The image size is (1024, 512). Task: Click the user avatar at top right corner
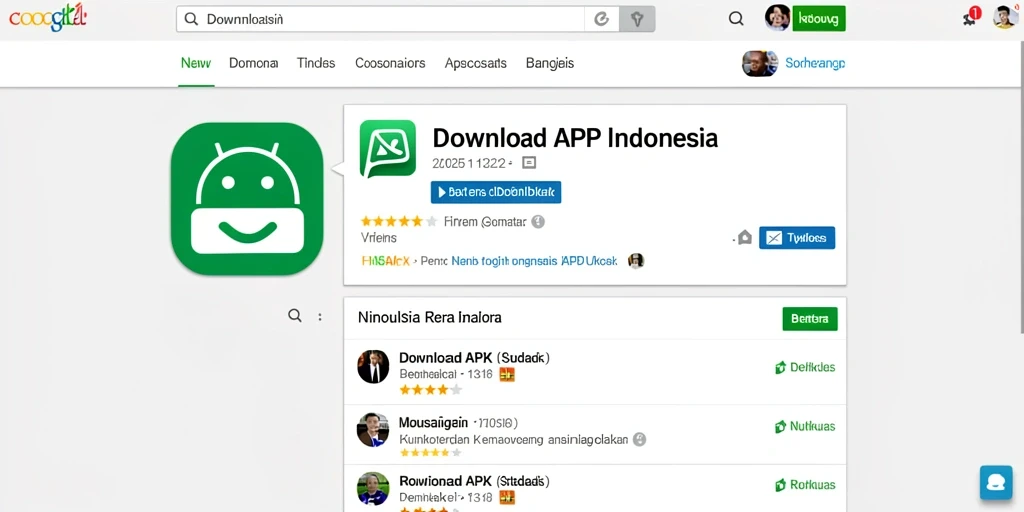(1004, 18)
